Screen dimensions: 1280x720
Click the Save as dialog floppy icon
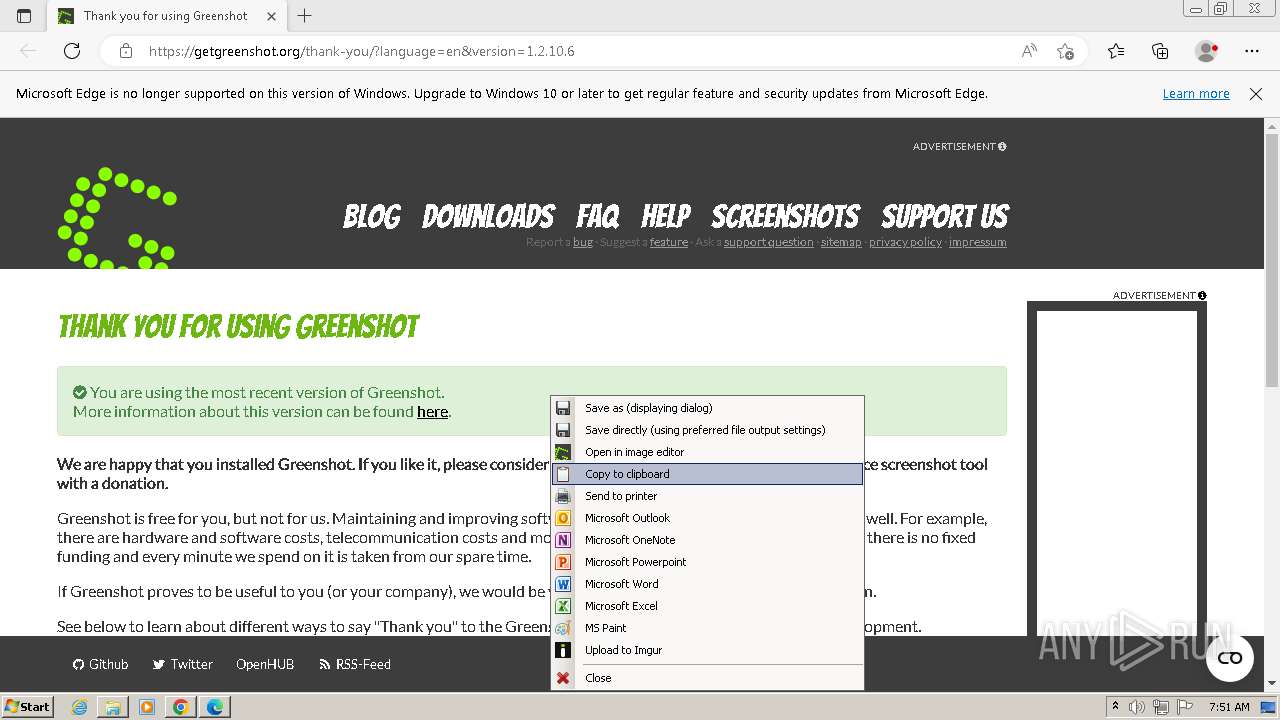(x=563, y=408)
